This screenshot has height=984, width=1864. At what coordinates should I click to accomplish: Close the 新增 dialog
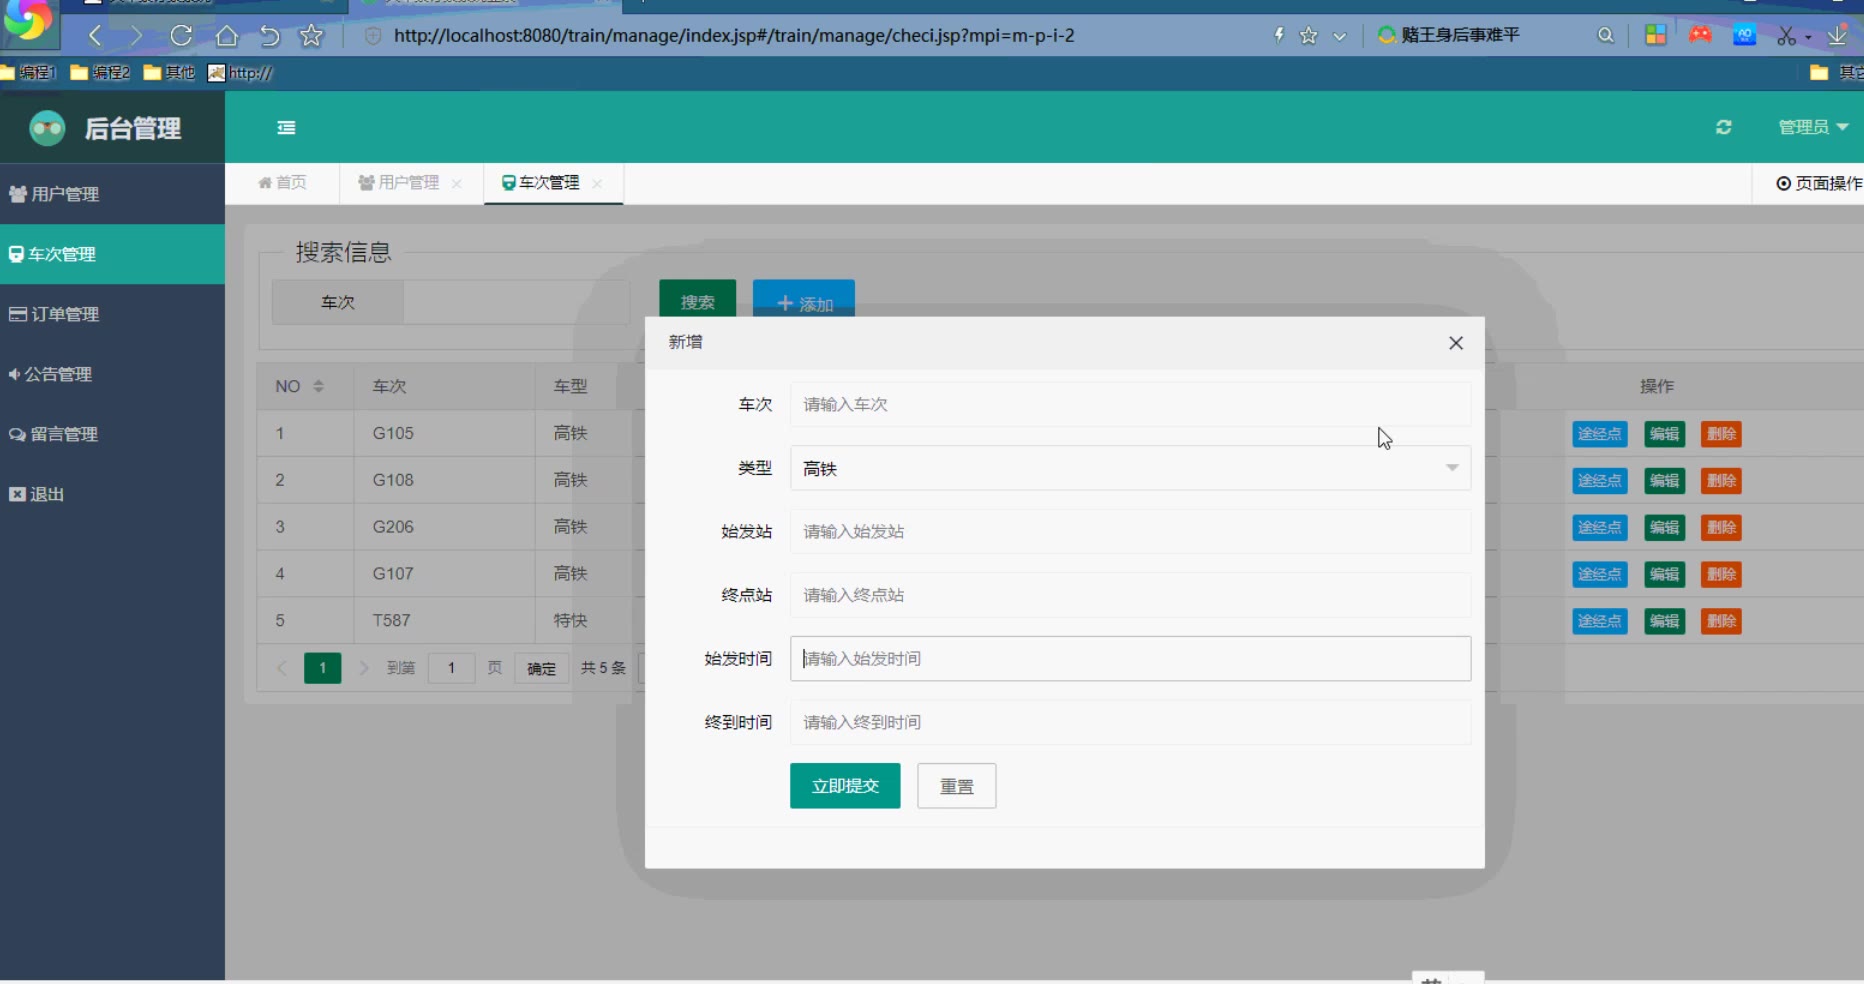click(x=1456, y=343)
